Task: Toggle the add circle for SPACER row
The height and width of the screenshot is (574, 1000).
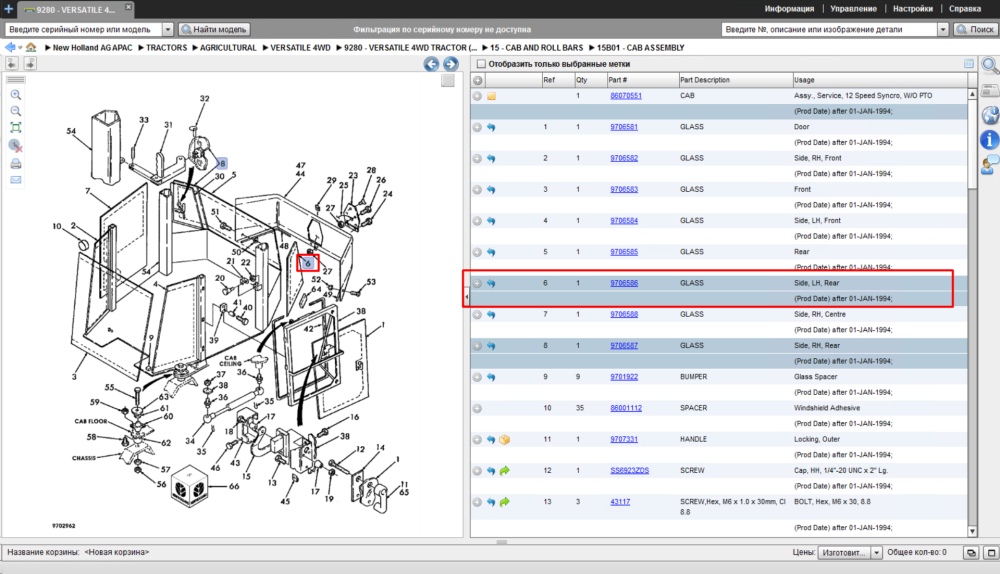Action: point(477,409)
